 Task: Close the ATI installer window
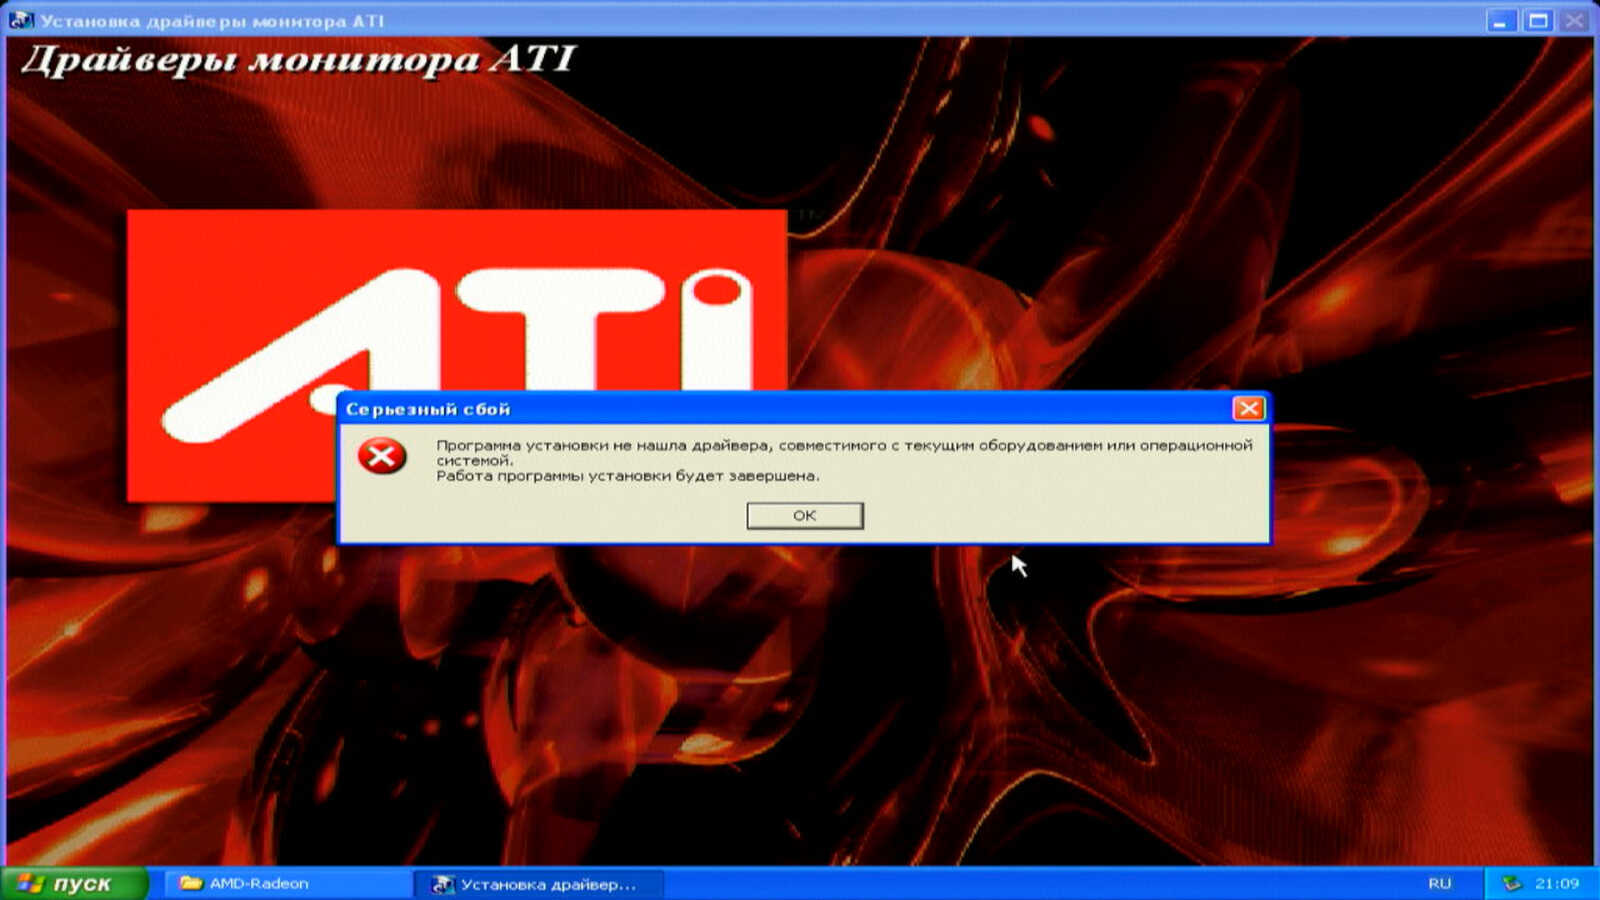1575,20
